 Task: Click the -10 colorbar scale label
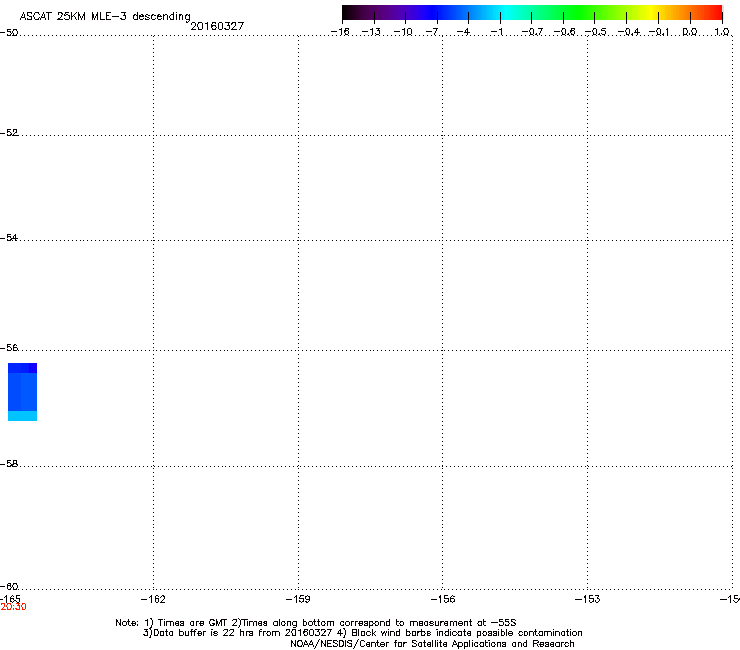tap(403, 32)
